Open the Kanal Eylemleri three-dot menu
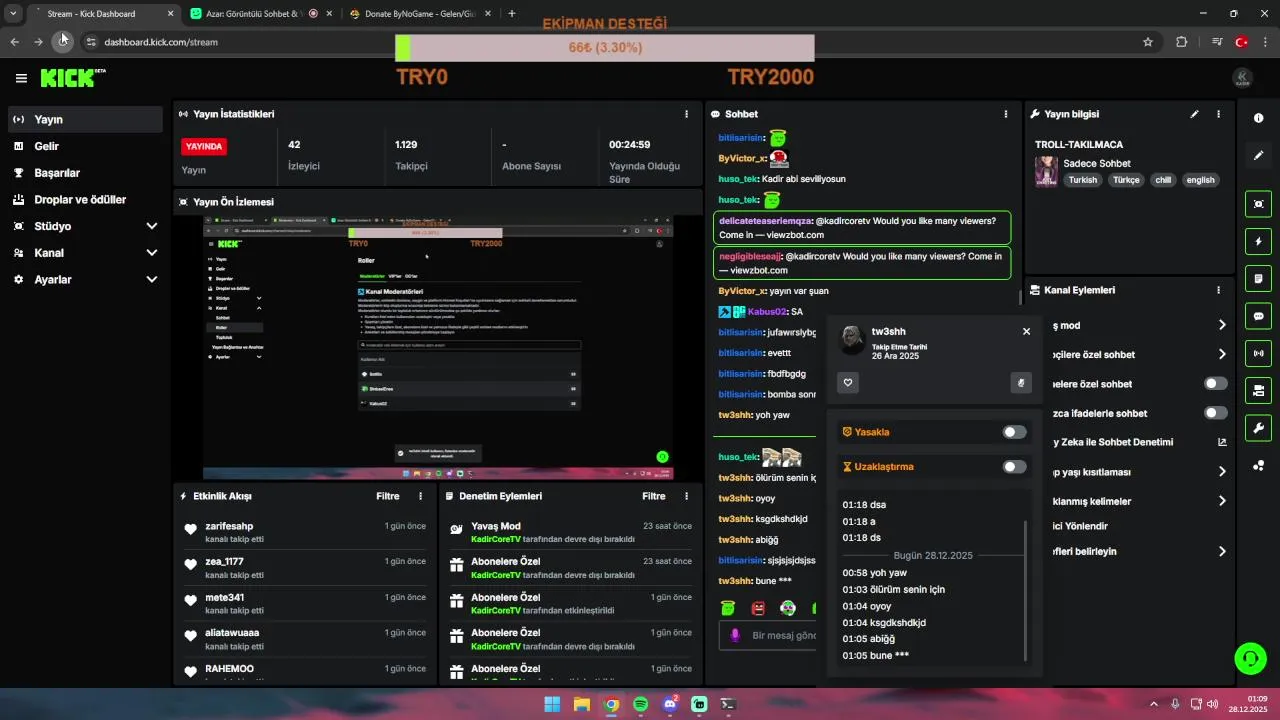This screenshot has height=720, width=1280. click(1218, 290)
